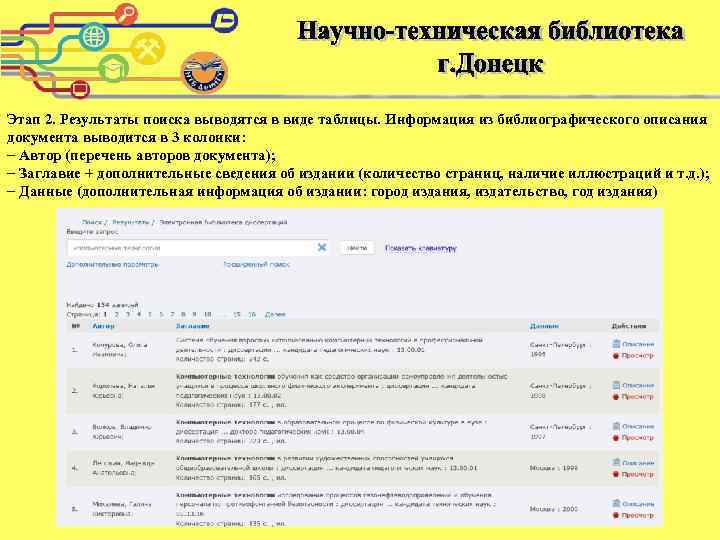Screen dimensions: 720x540
Task: Go to results page 3
Action: coord(128,315)
